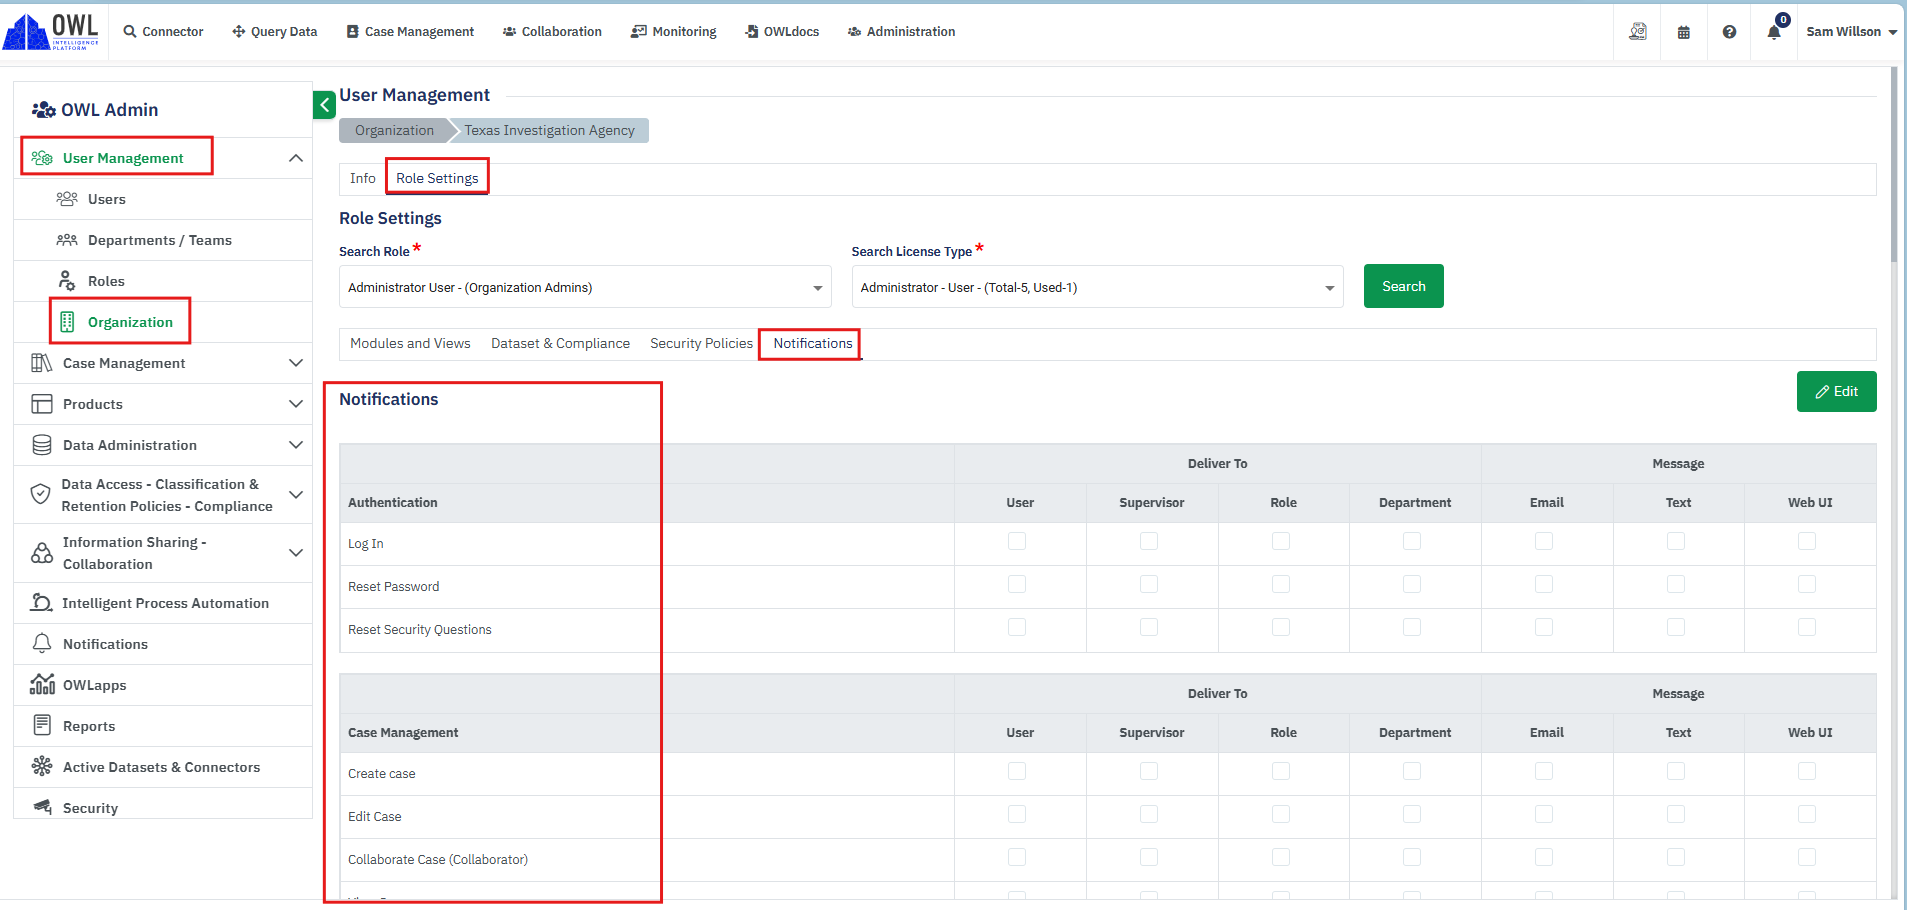The width and height of the screenshot is (1907, 910).
Task: Collapse the User Management section chevron
Action: pos(296,158)
